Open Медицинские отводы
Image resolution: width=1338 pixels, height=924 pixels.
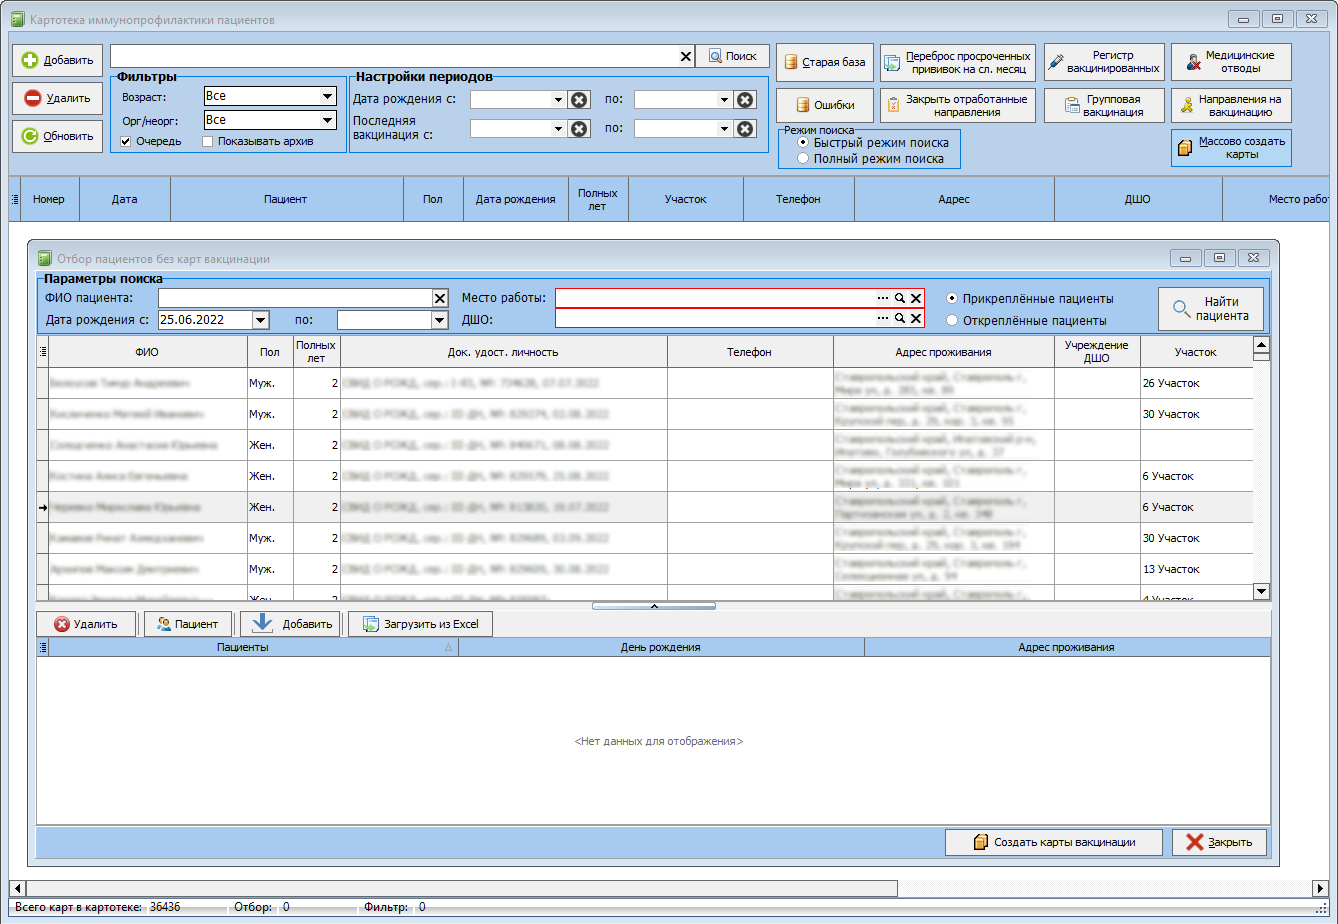tap(1231, 62)
